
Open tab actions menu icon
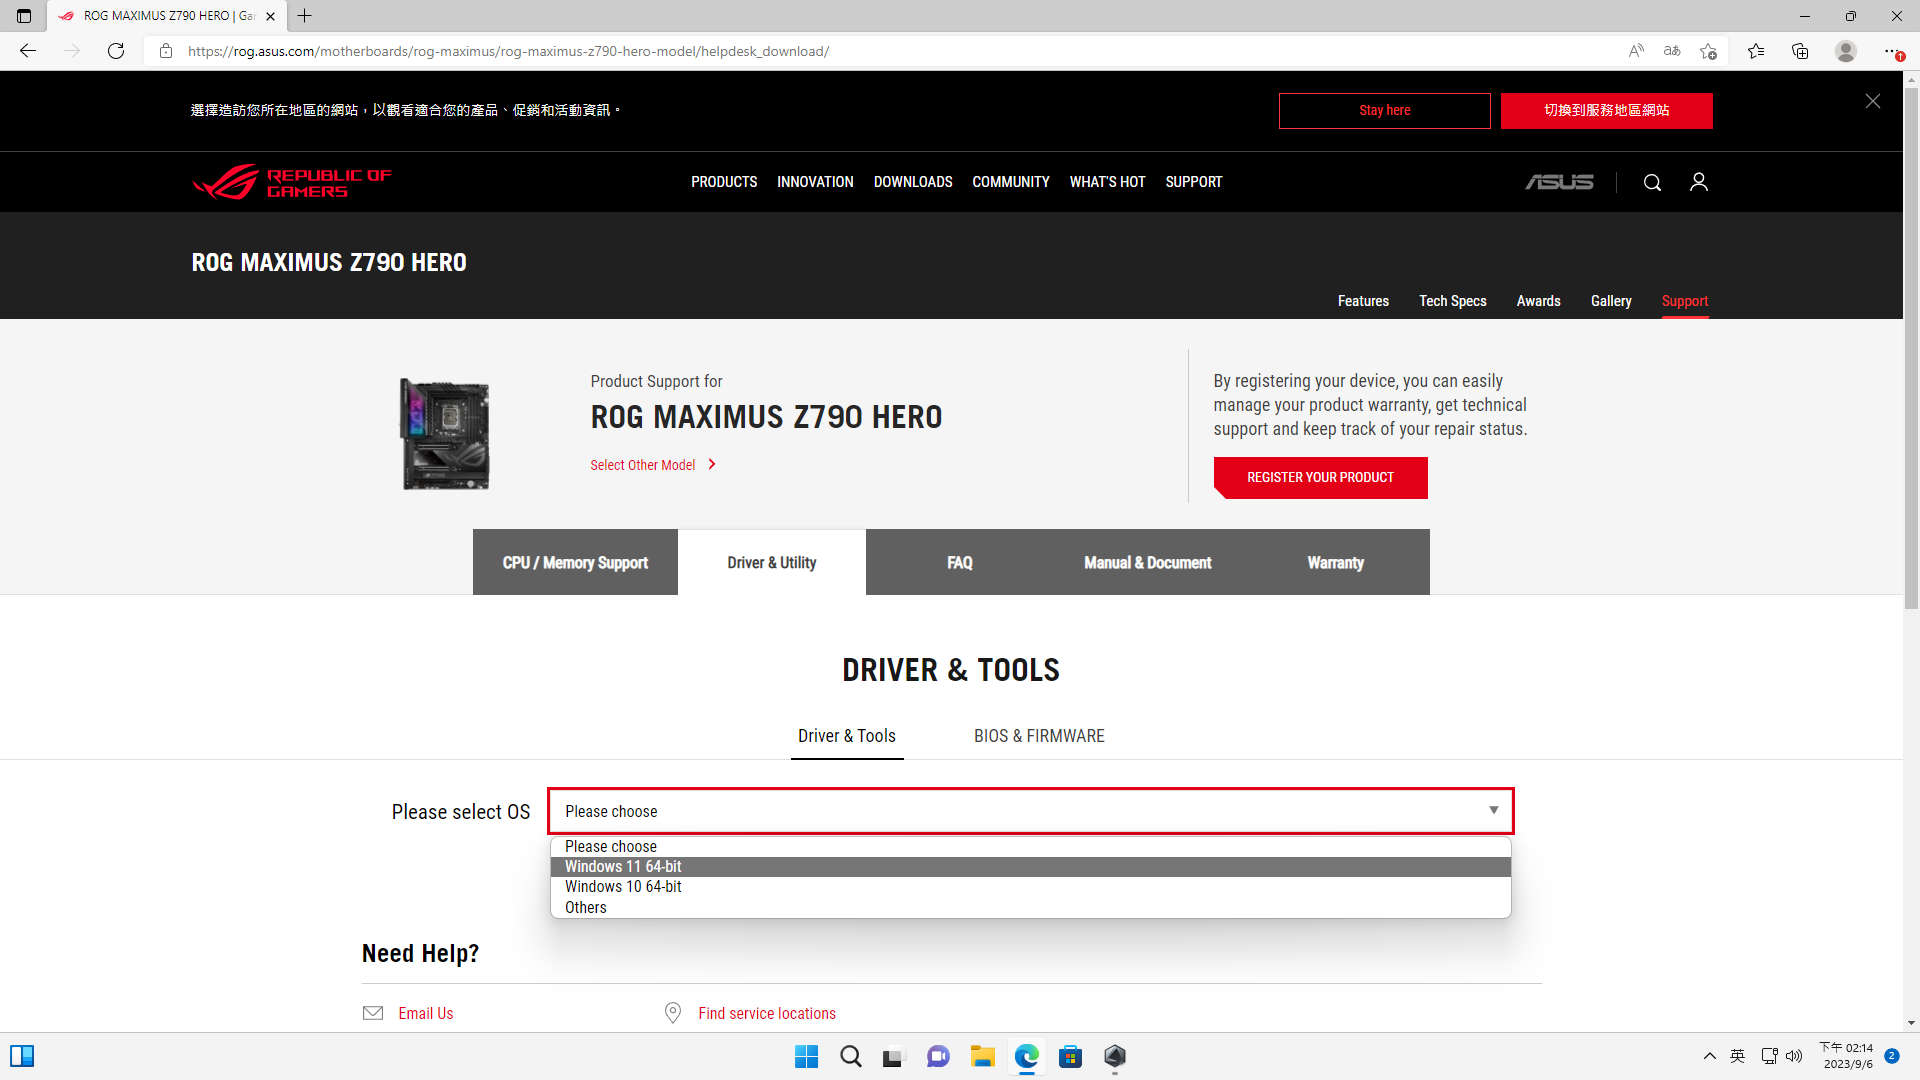(24, 16)
